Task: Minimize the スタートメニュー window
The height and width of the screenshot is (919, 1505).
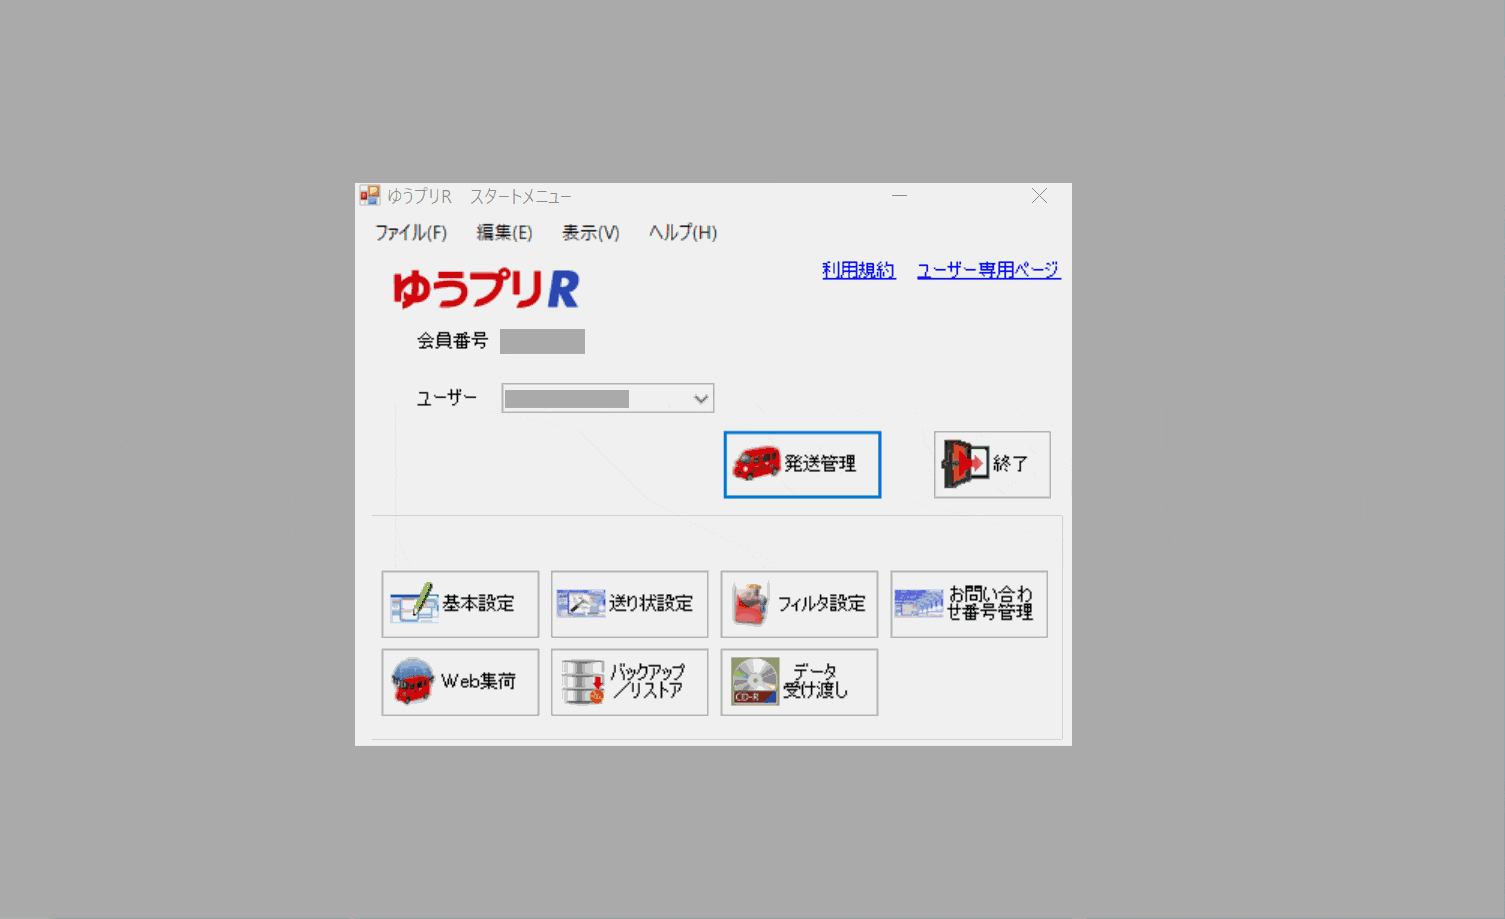Action: [899, 196]
